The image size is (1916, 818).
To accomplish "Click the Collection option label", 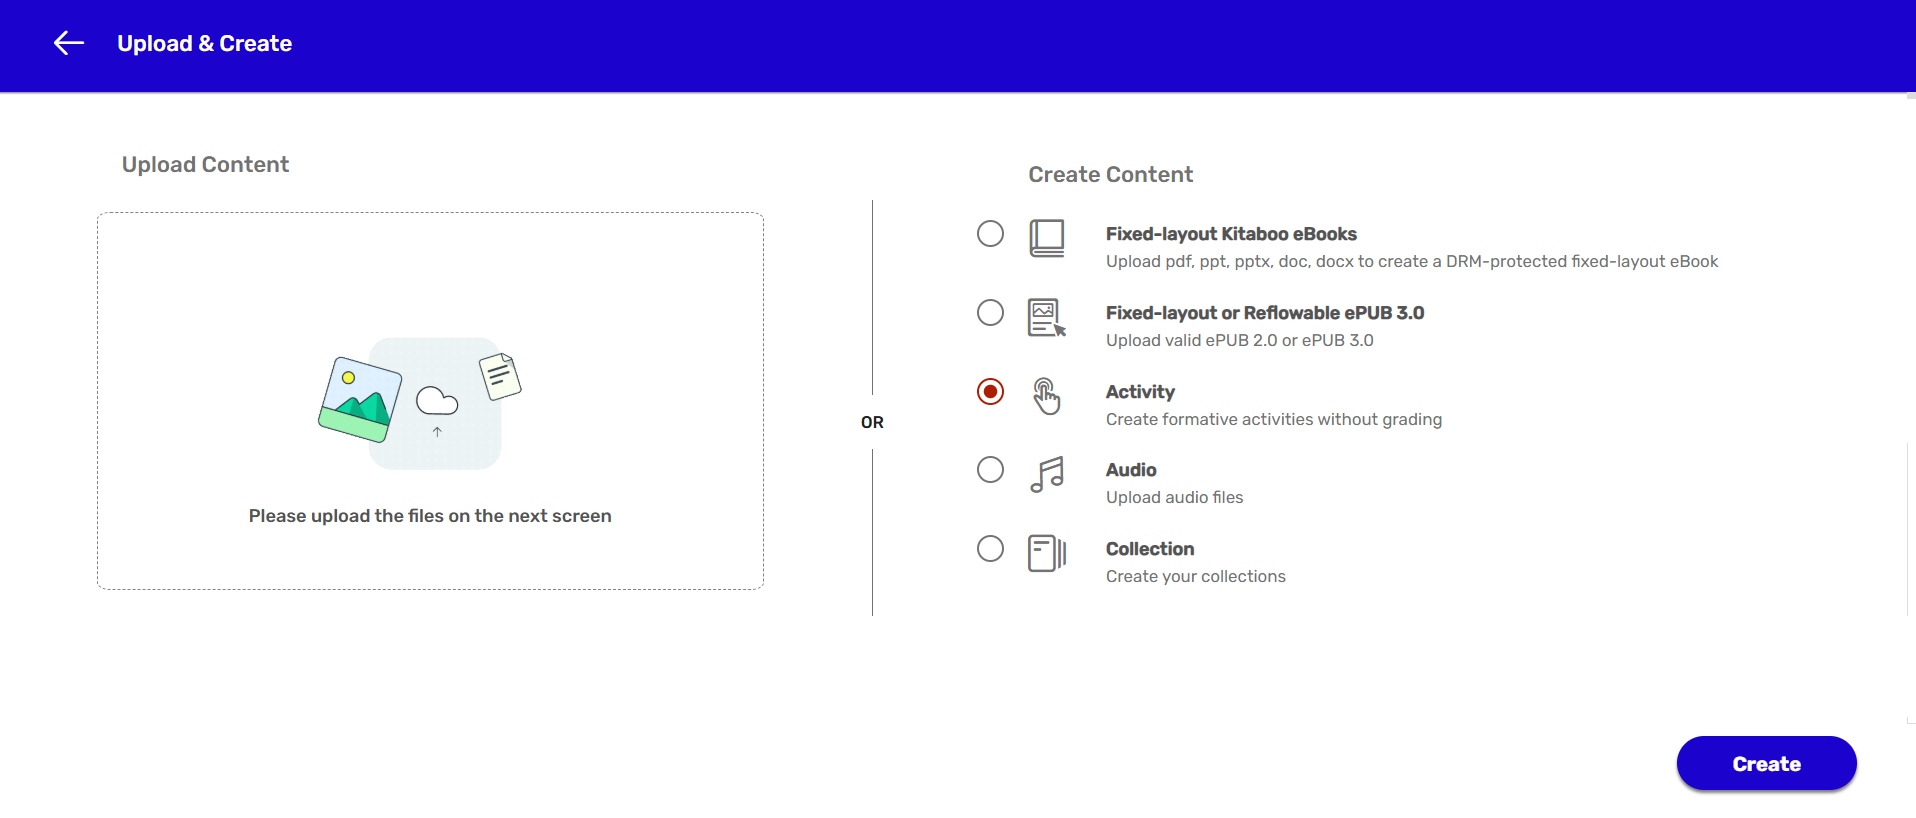I will pos(1150,549).
